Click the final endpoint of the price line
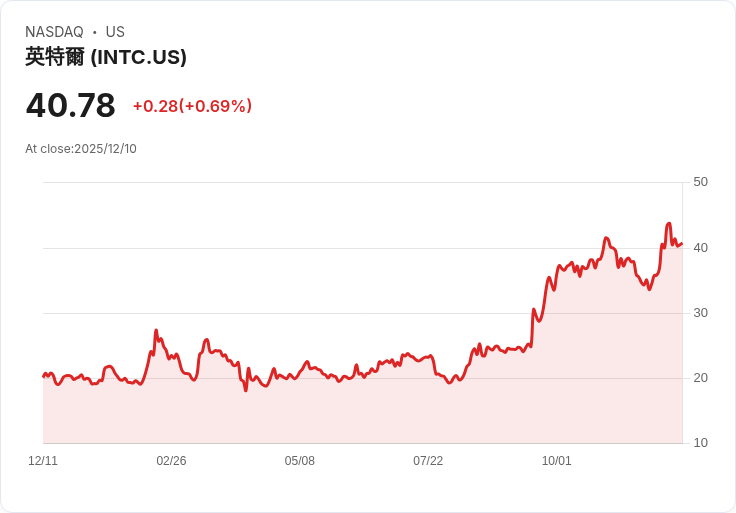Image resolution: width=736 pixels, height=513 pixels. click(681, 243)
